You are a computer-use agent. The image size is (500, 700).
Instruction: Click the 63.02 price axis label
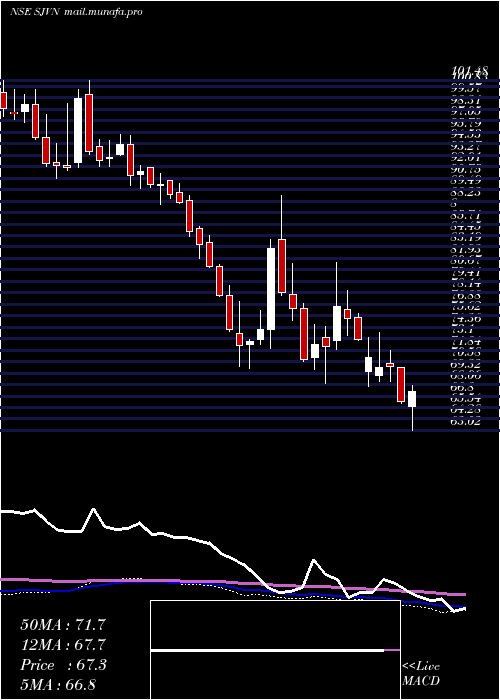click(466, 421)
